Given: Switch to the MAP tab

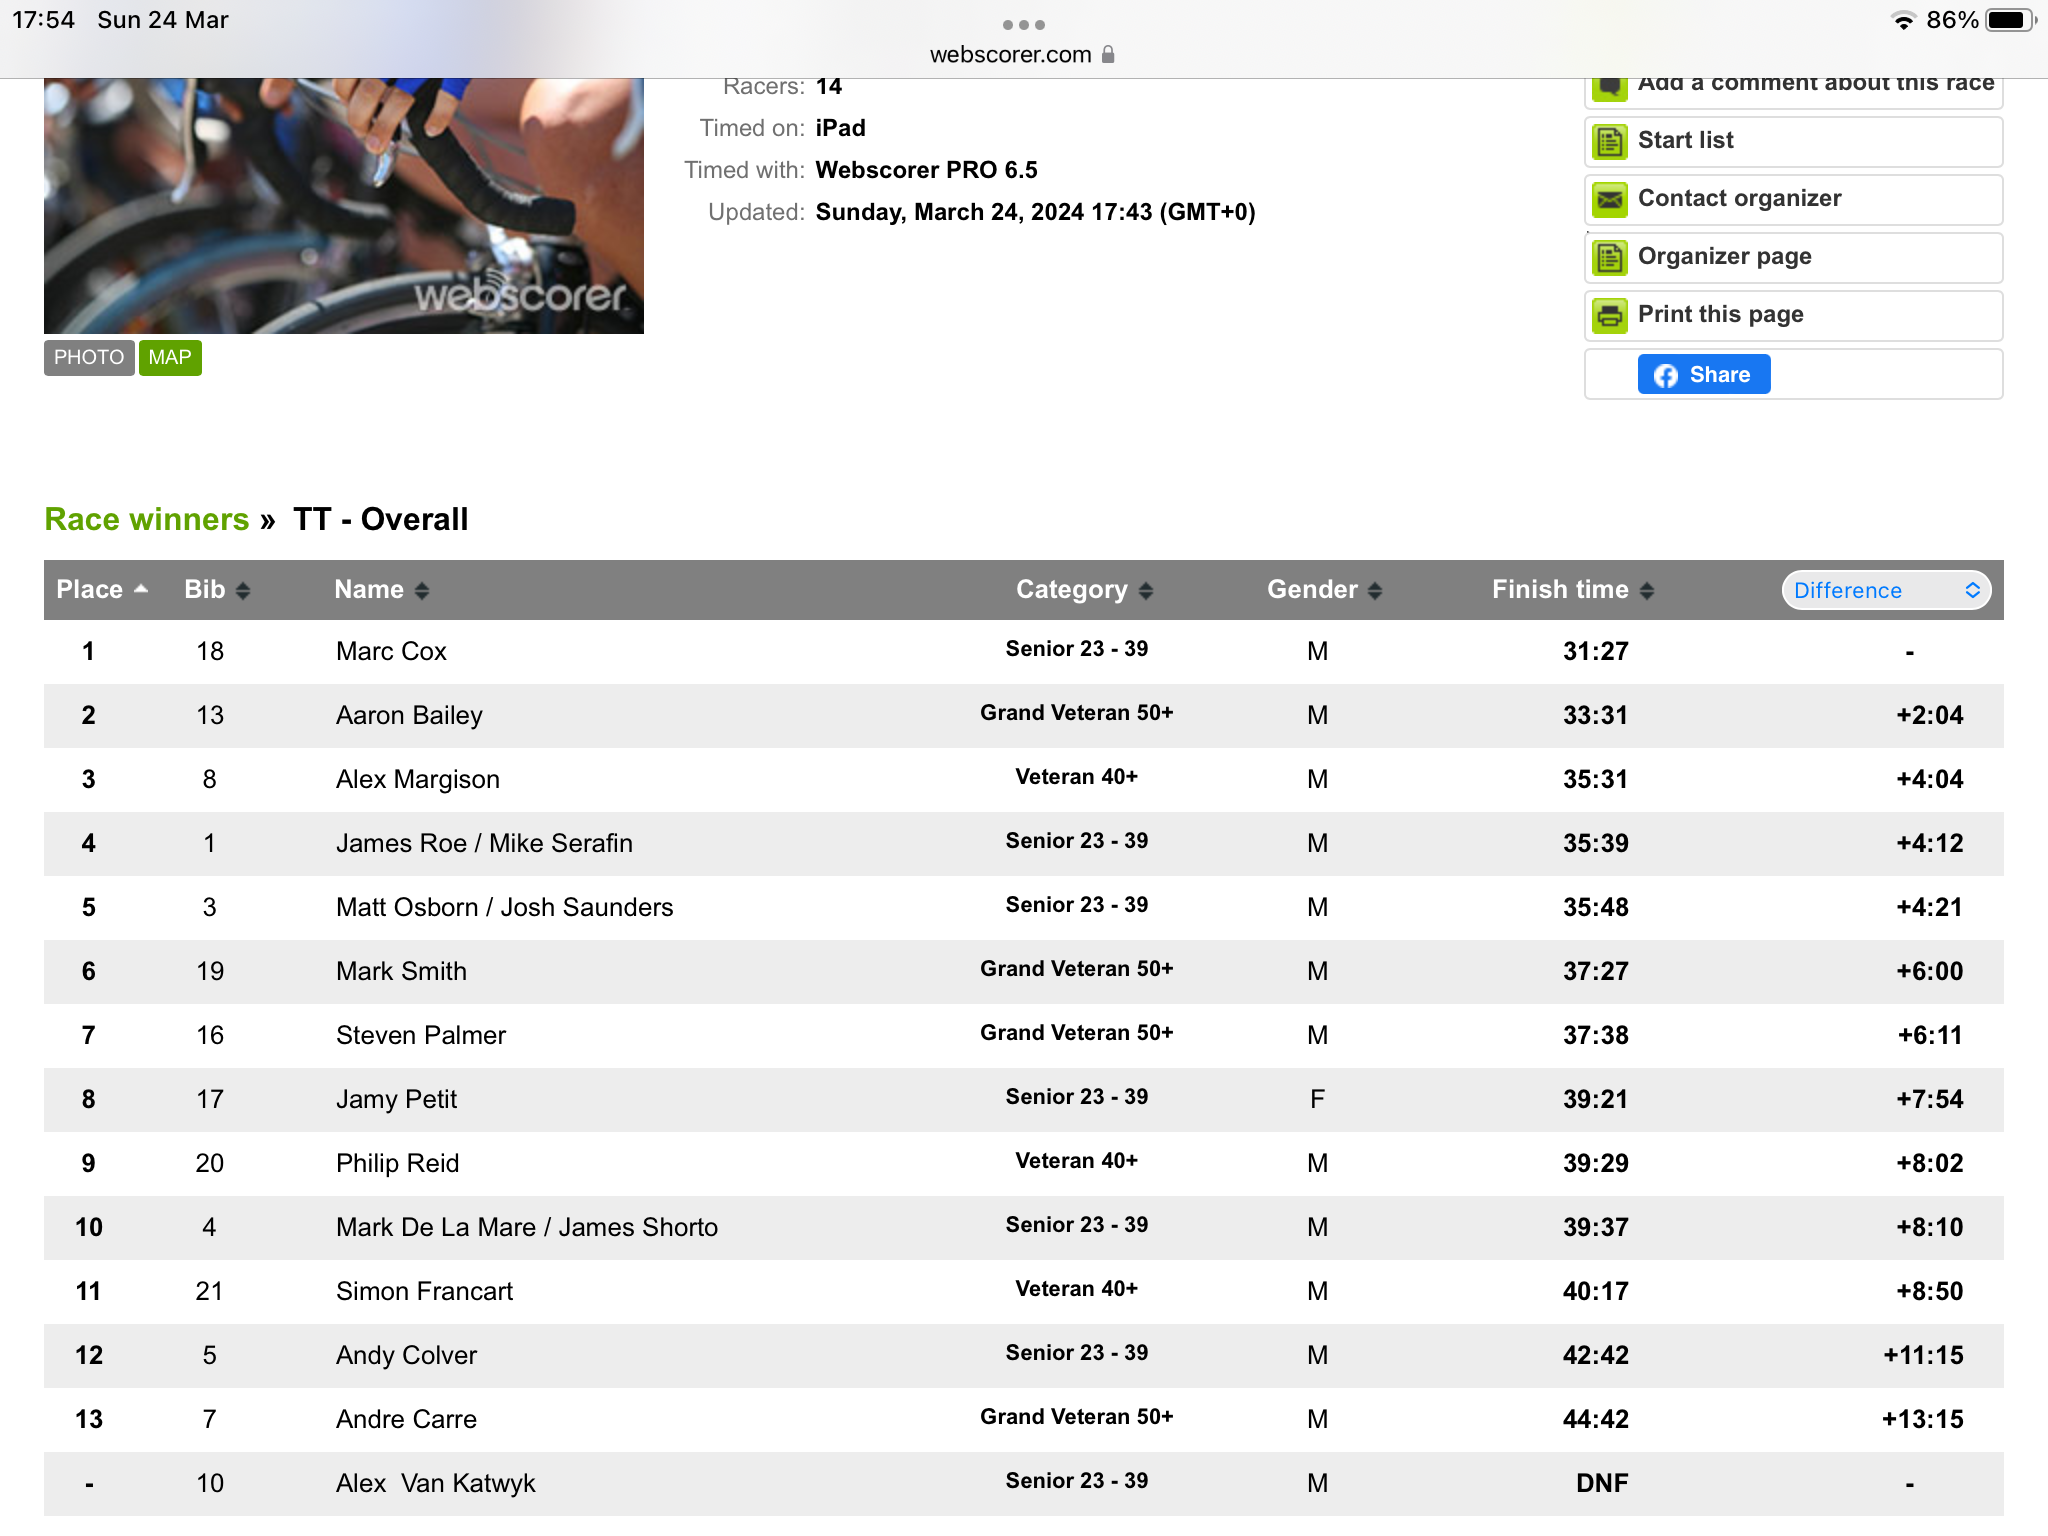Looking at the screenshot, I should [170, 358].
